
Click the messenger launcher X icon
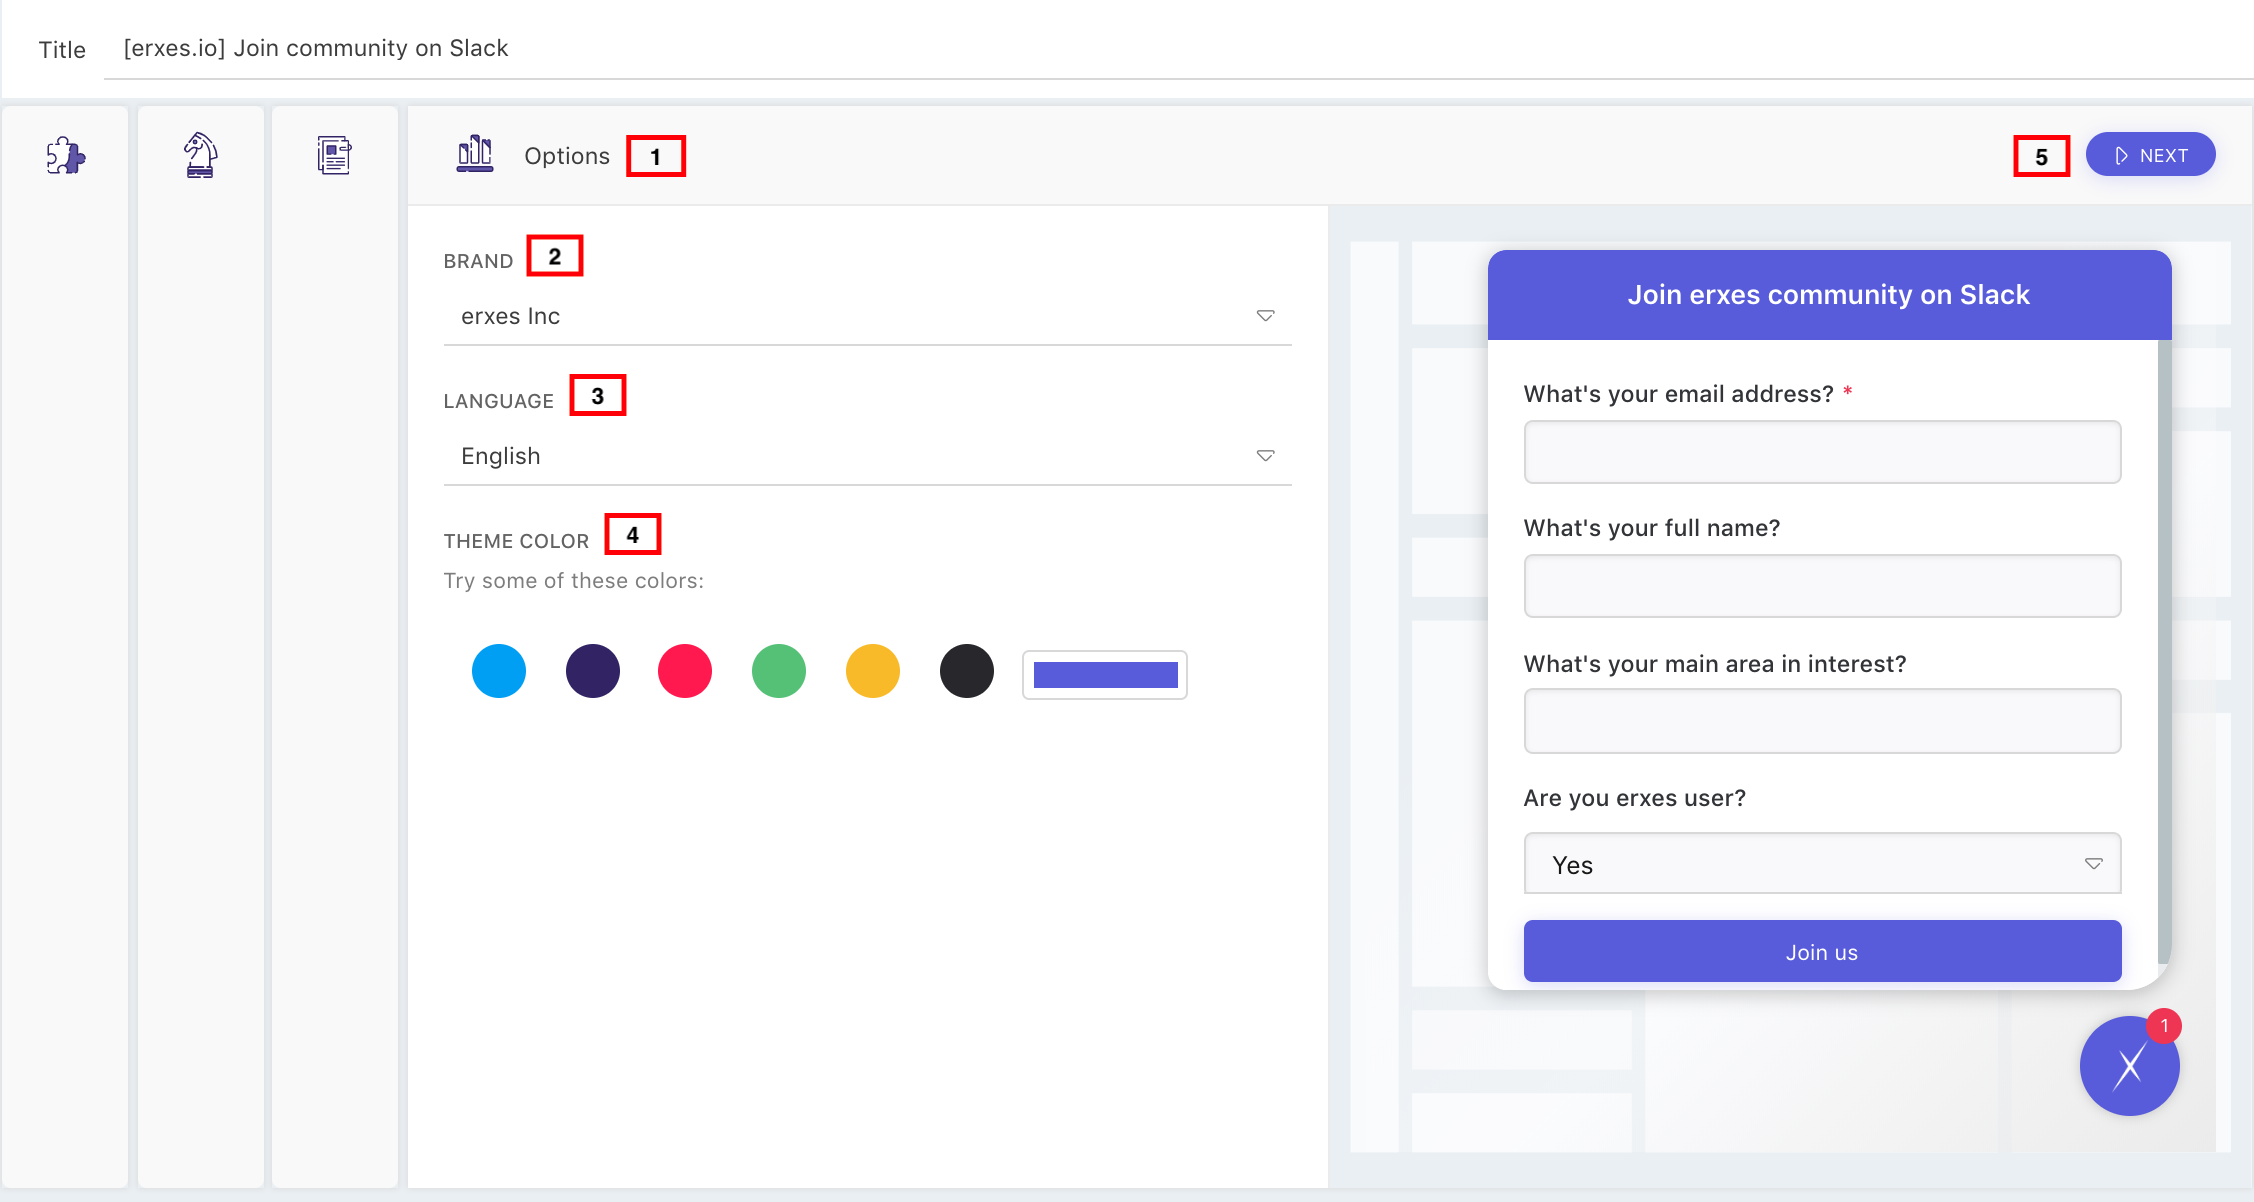[x=2128, y=1067]
